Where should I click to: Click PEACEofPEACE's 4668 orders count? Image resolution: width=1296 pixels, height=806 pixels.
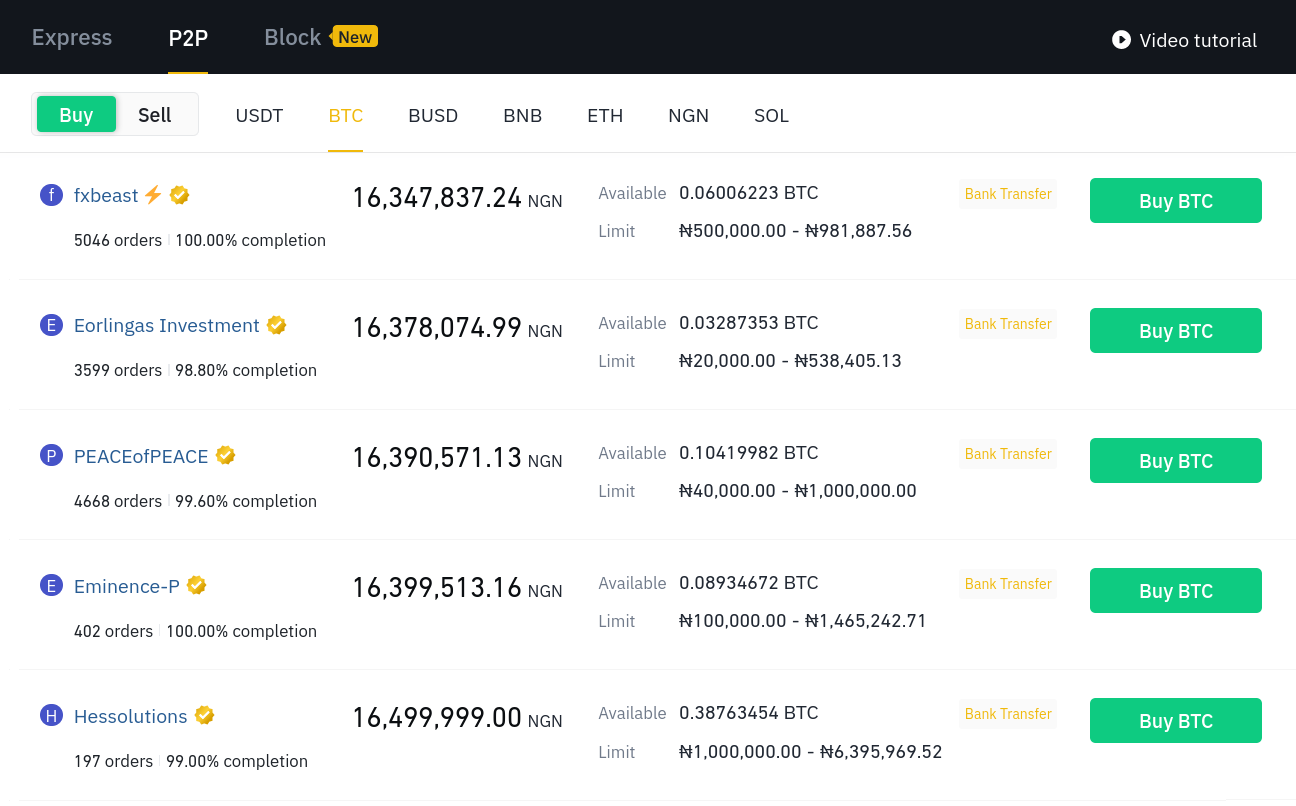pos(118,501)
